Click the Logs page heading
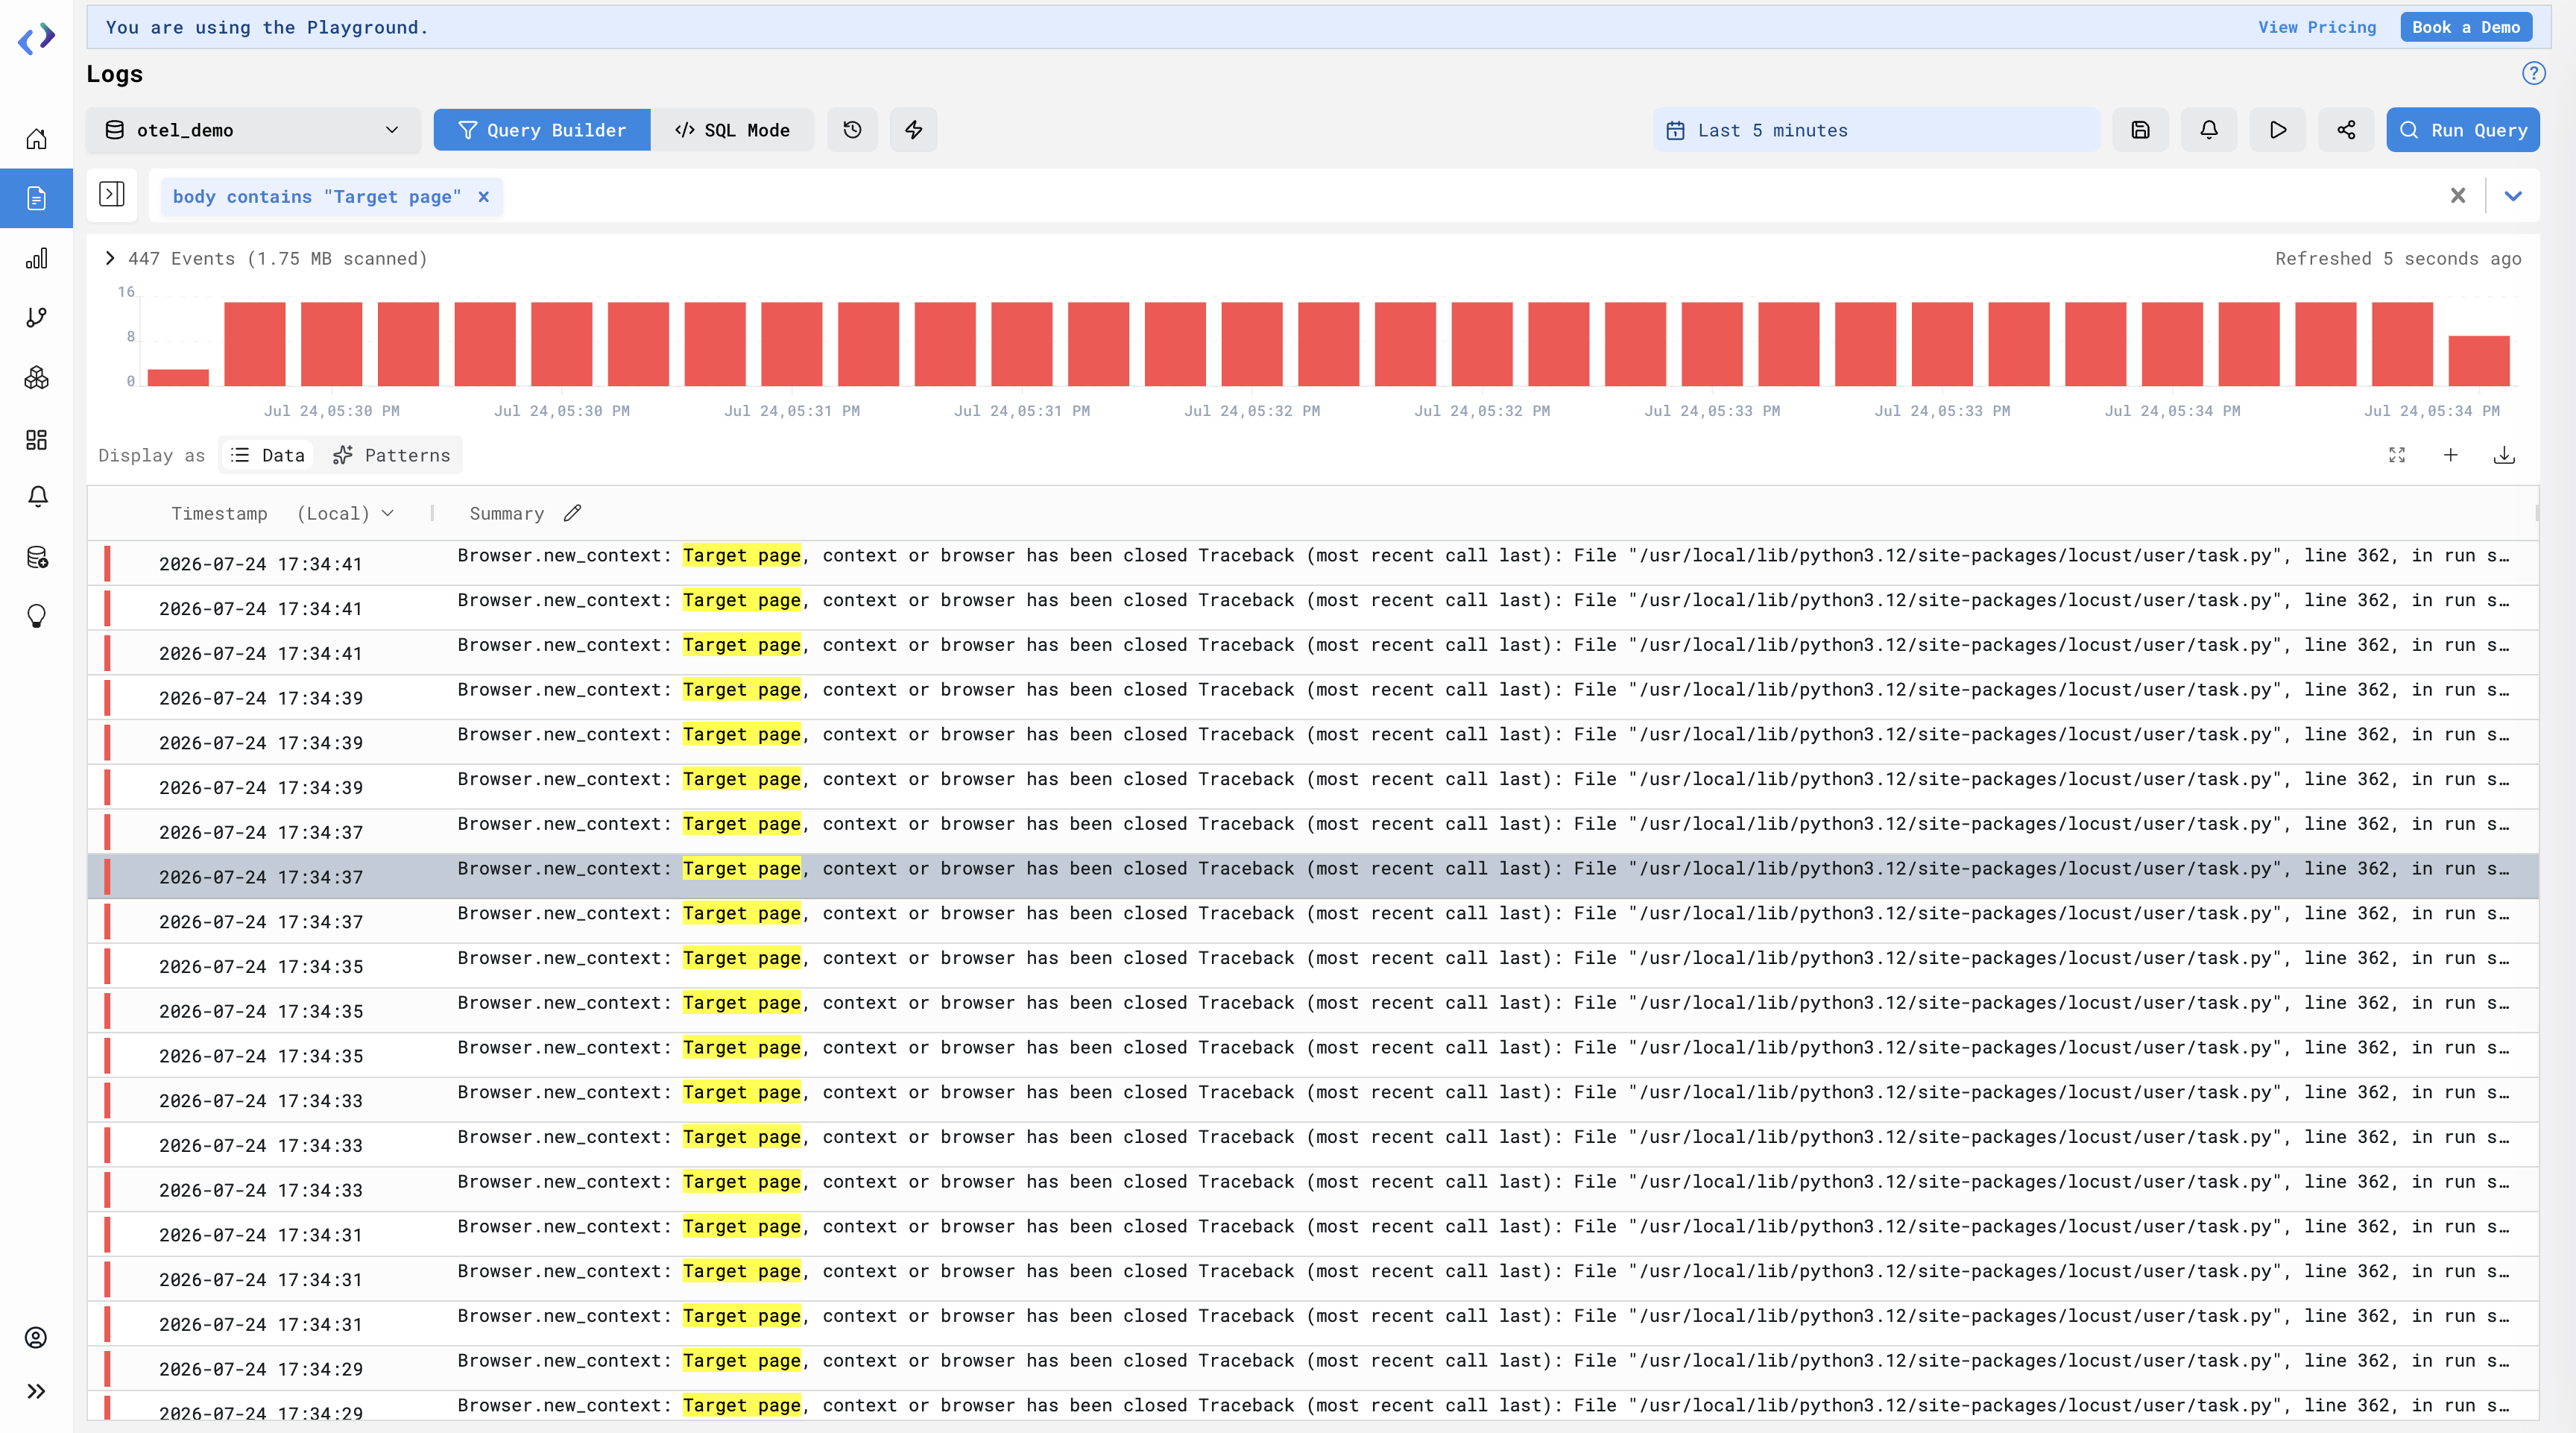The width and height of the screenshot is (2576, 1433). click(x=115, y=74)
